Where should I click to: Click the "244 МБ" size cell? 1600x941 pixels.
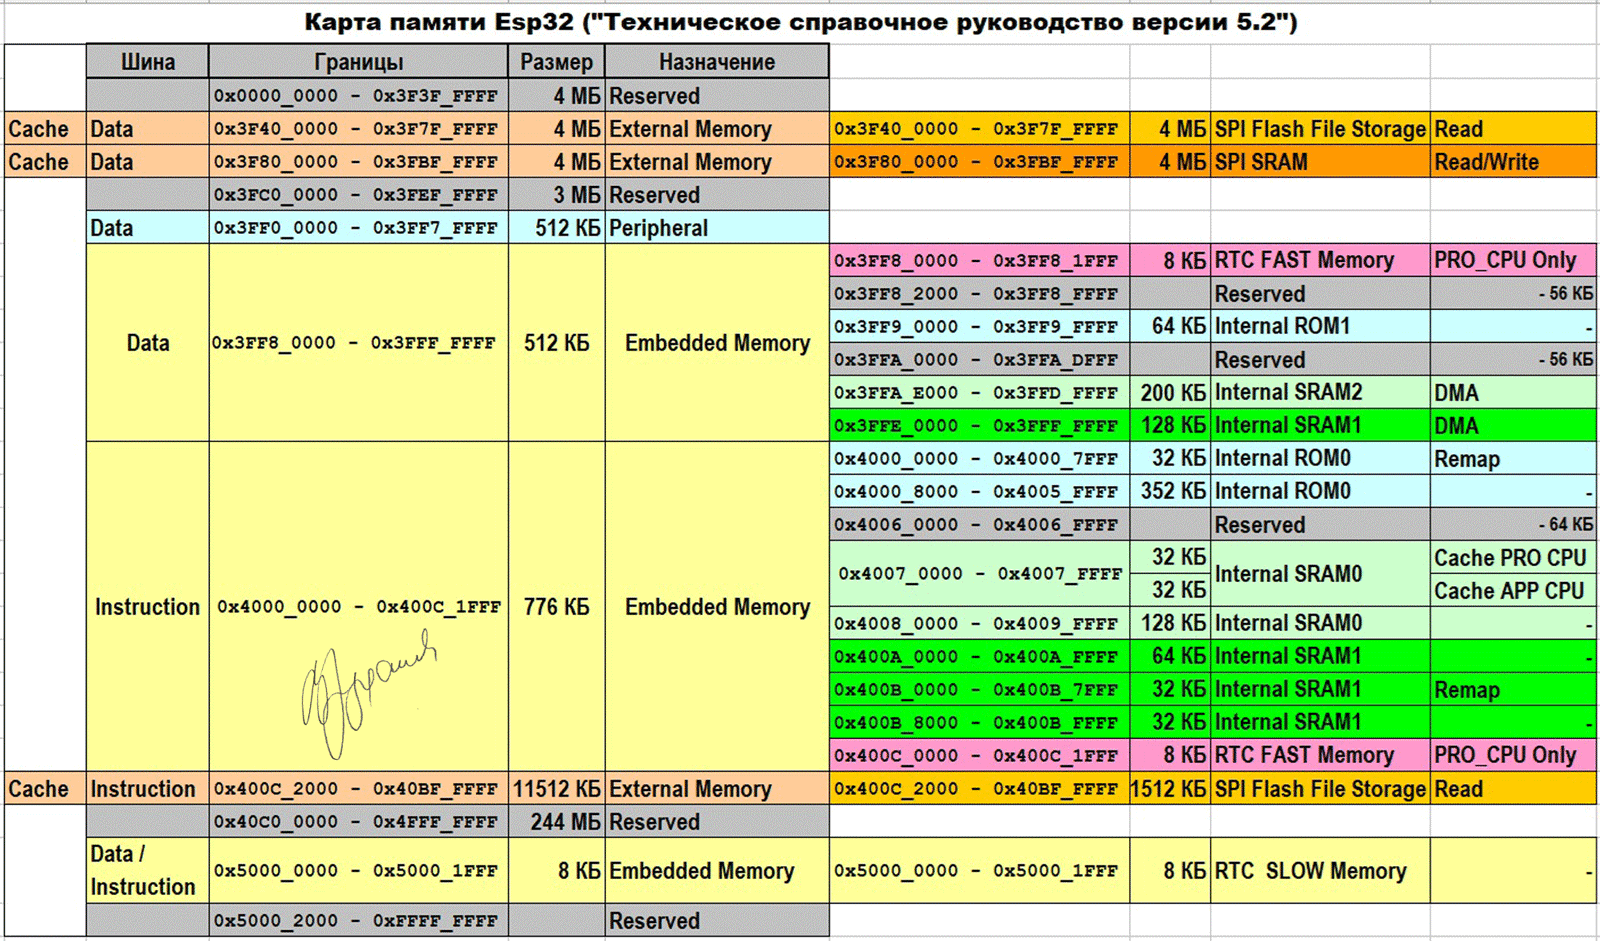[556, 822]
